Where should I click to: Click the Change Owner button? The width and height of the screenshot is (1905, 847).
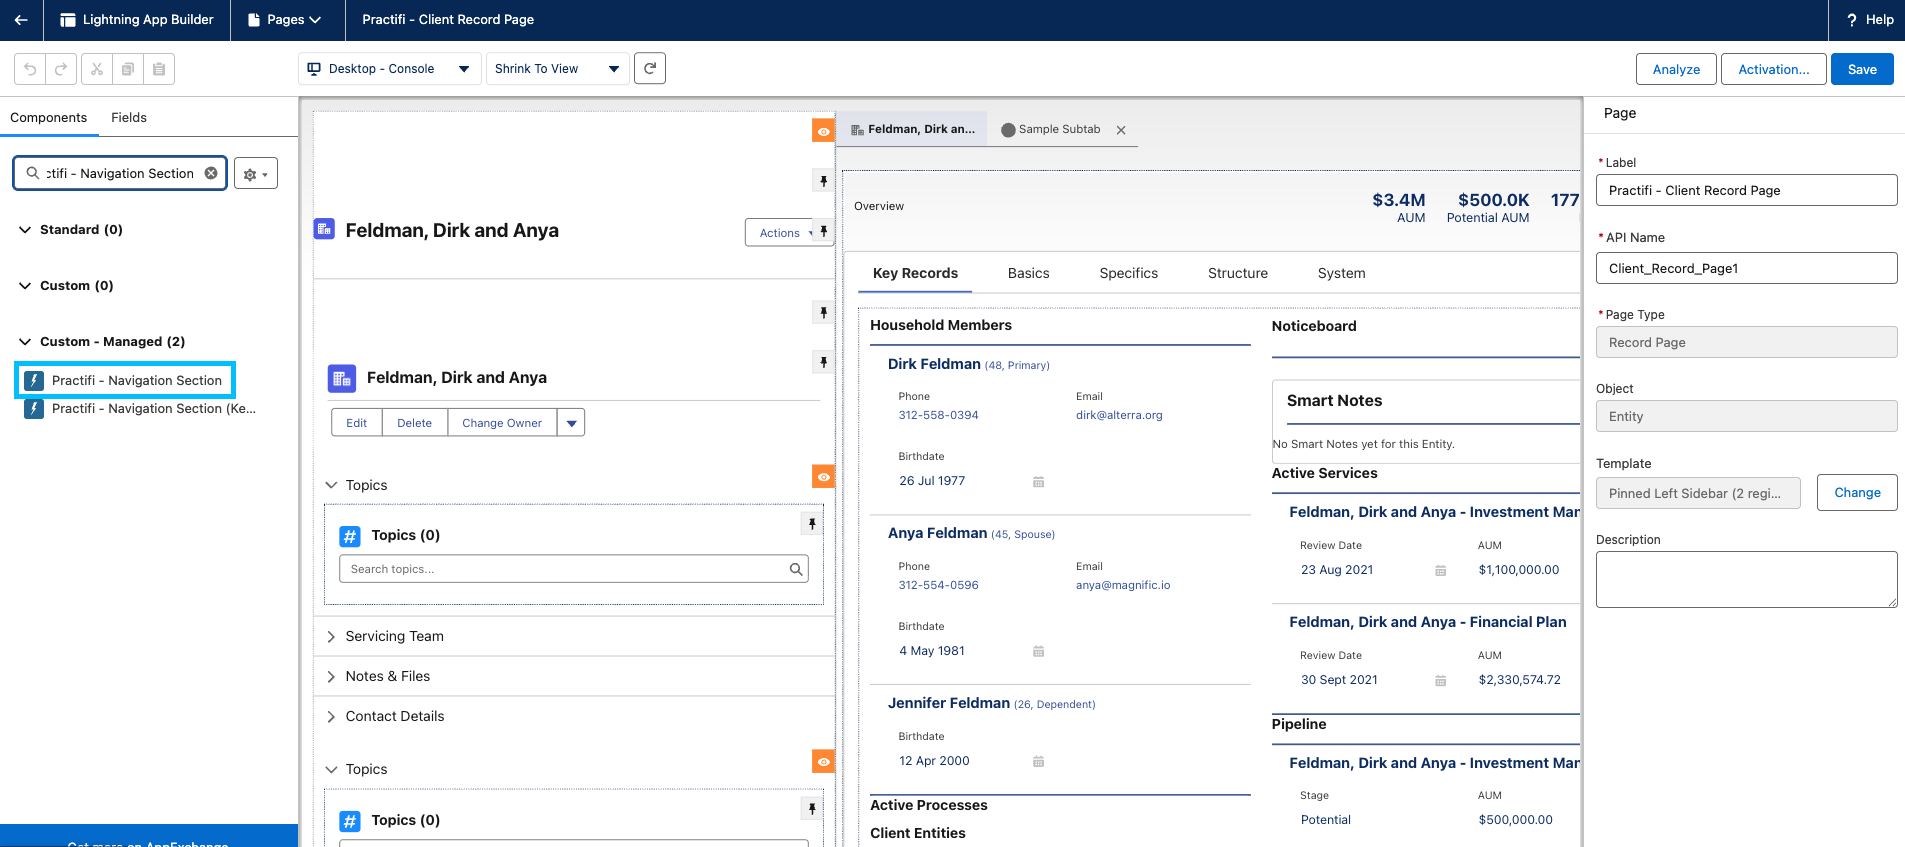[x=502, y=423]
